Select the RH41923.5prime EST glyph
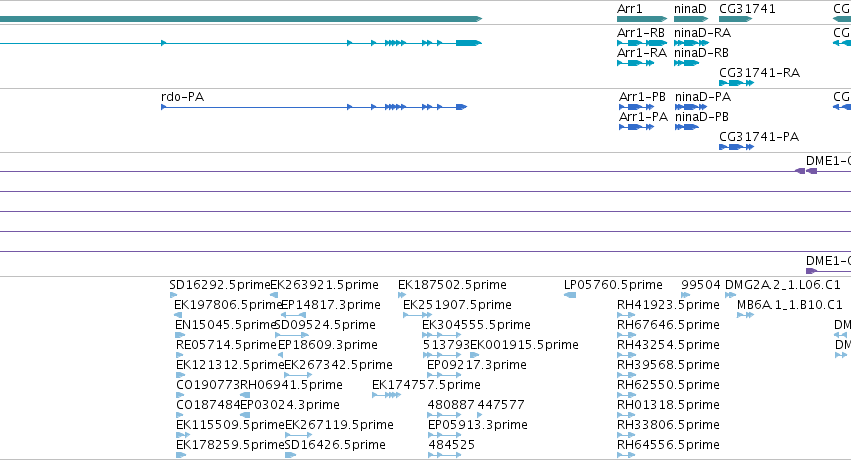The height and width of the screenshot is (460, 851). click(626, 315)
